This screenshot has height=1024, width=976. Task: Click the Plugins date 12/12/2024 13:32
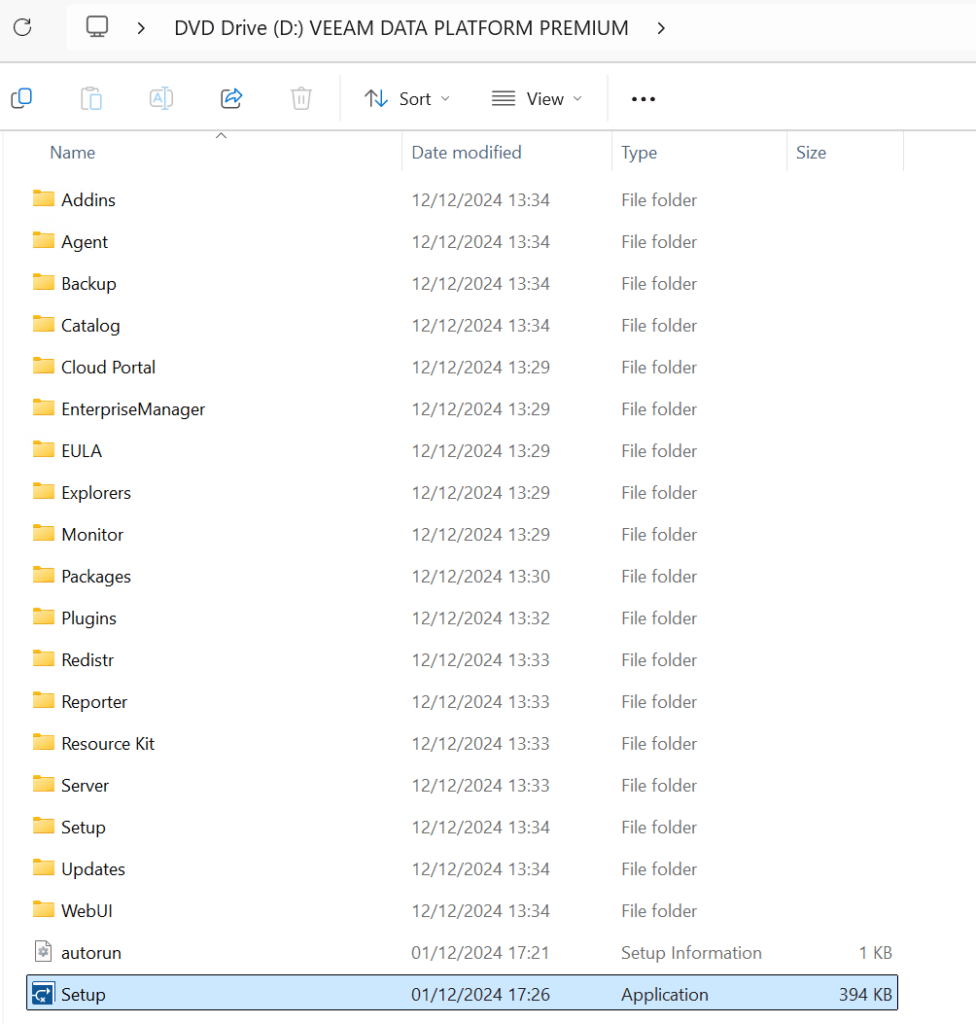(x=481, y=618)
